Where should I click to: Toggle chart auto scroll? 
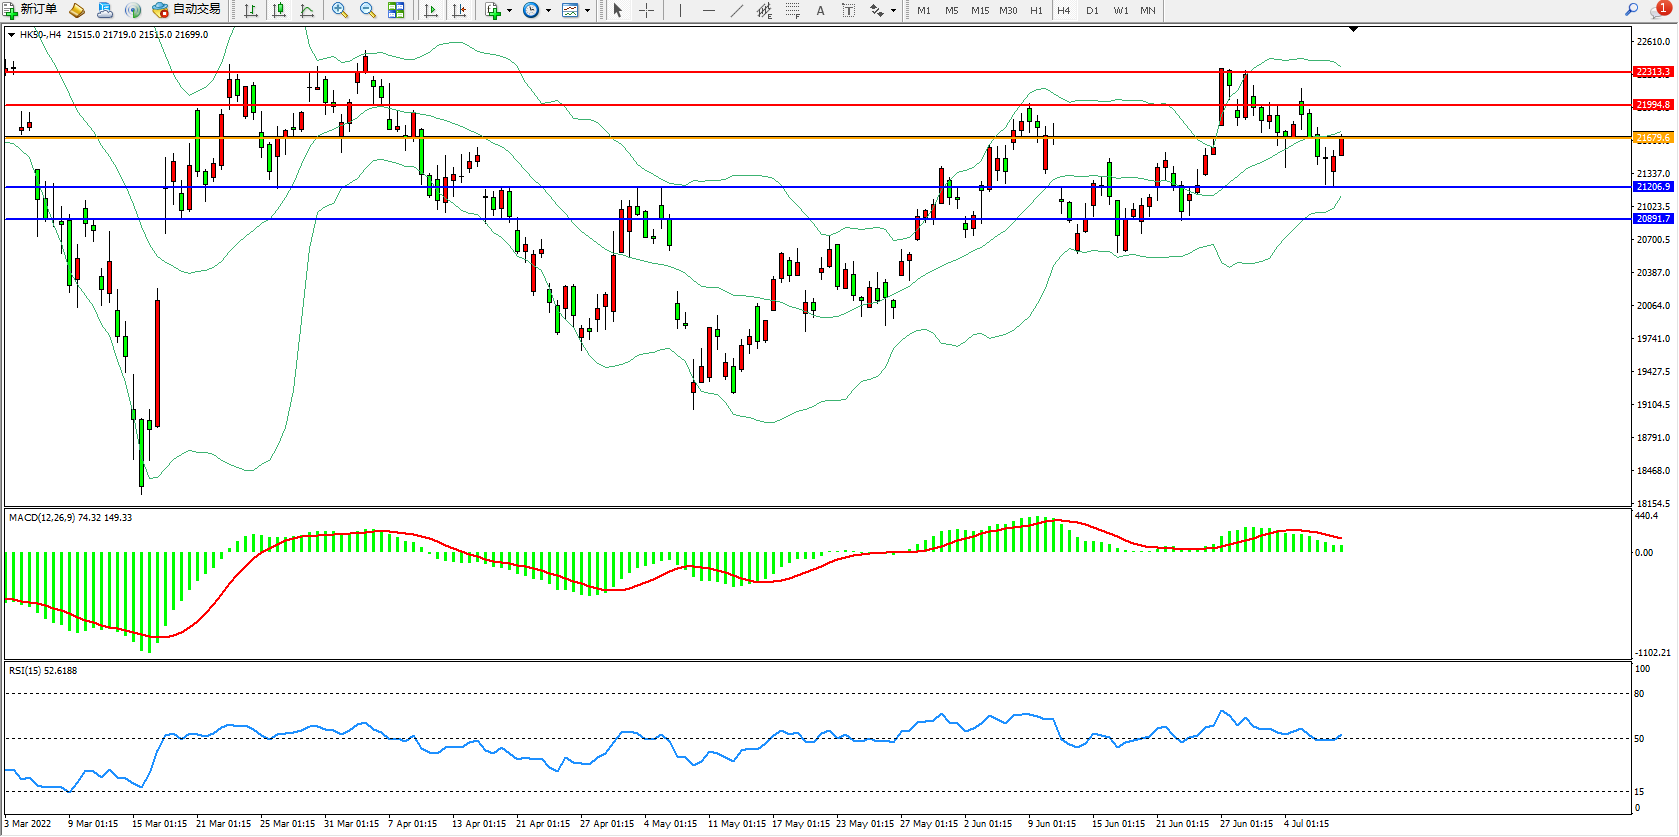tap(431, 10)
